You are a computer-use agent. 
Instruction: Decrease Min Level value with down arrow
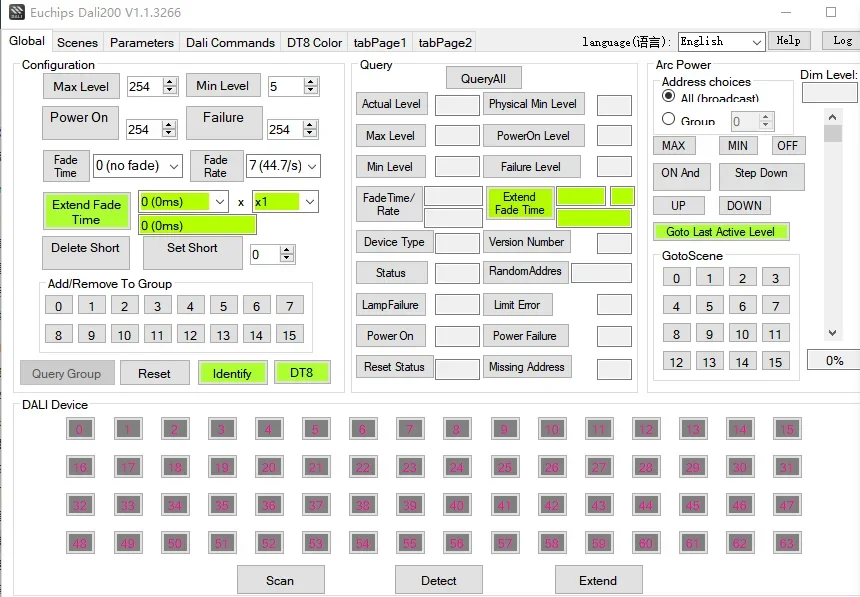pyautogui.click(x=311, y=90)
